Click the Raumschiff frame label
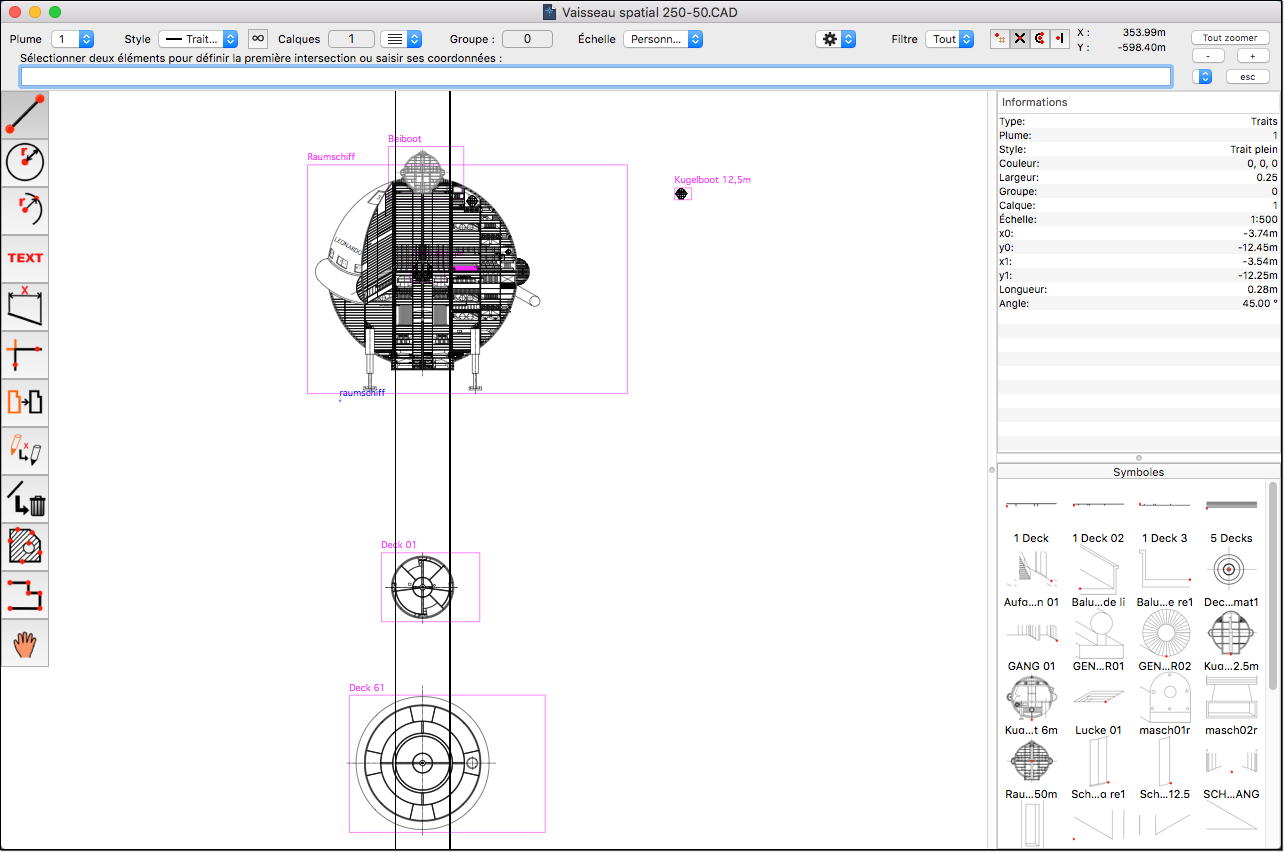 [x=331, y=157]
